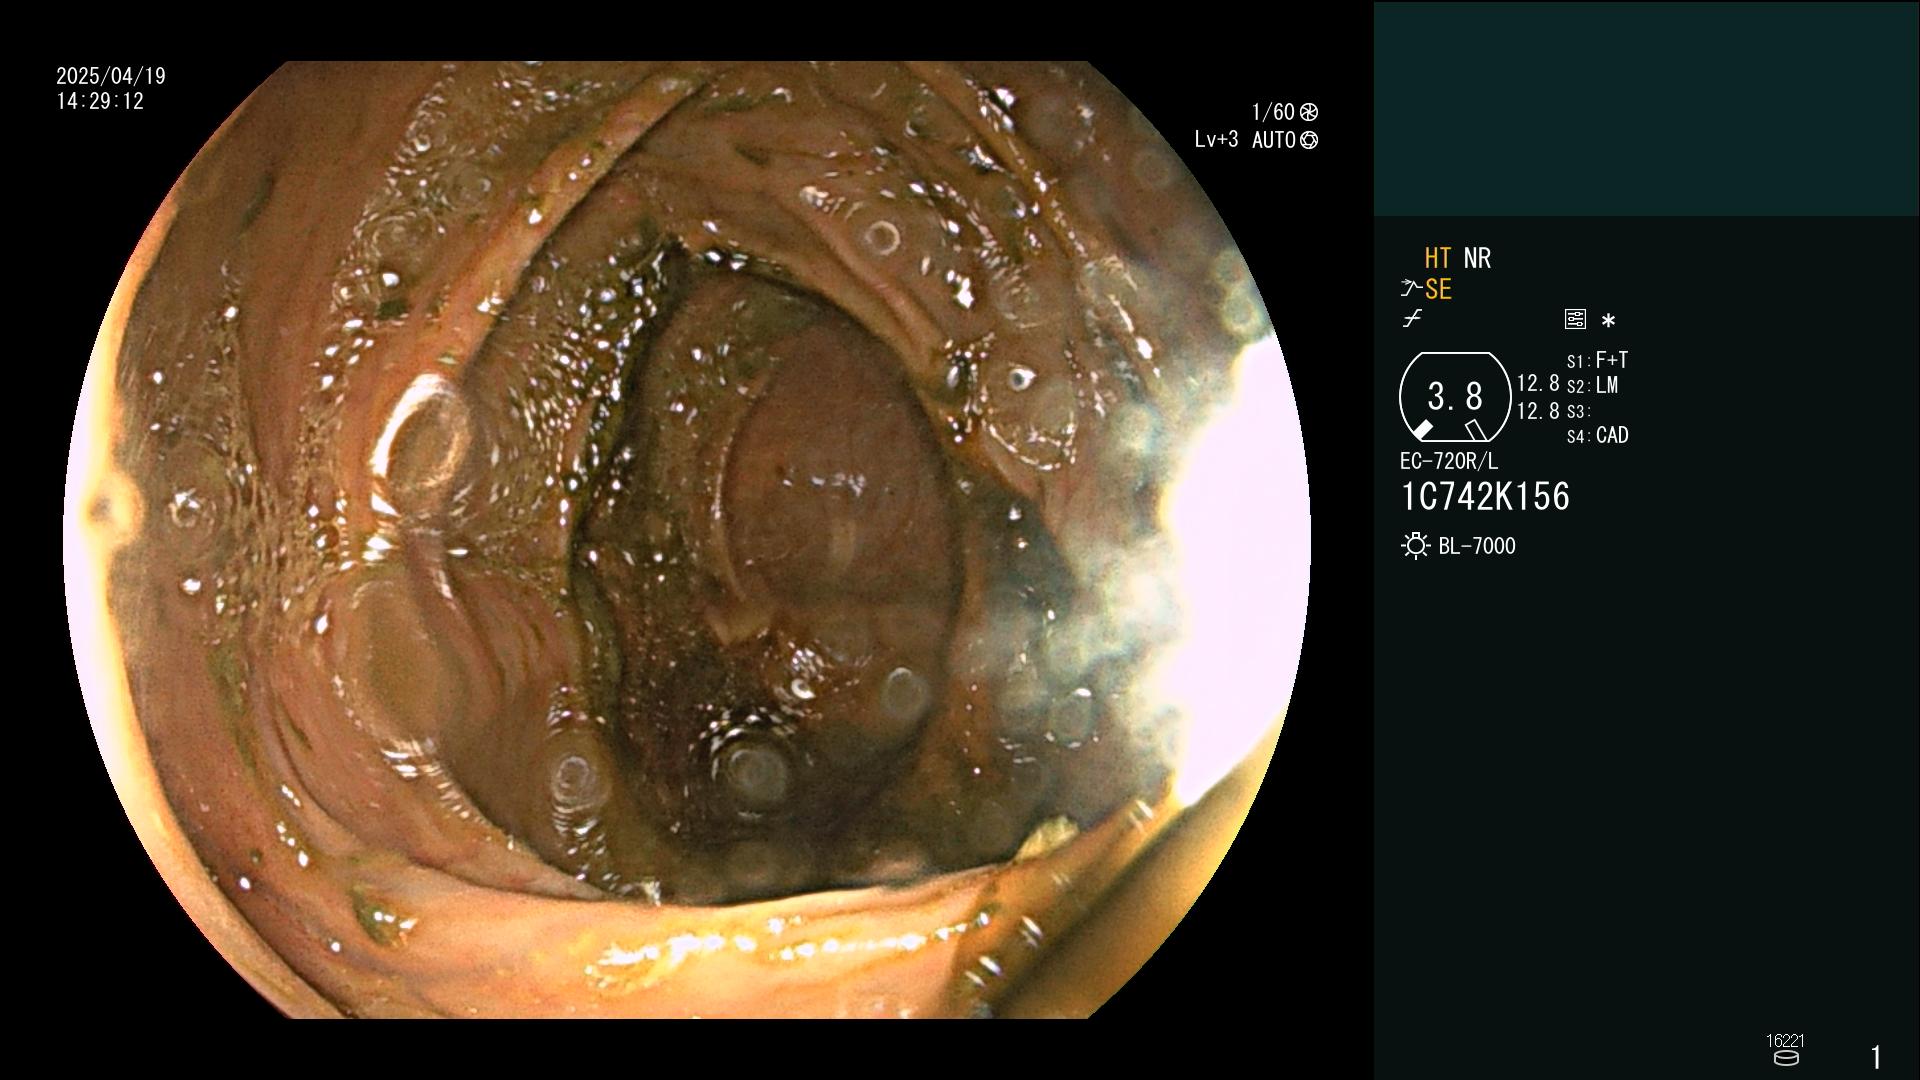Click the asterisk indicator beside the sliders icon

(x=1608, y=321)
